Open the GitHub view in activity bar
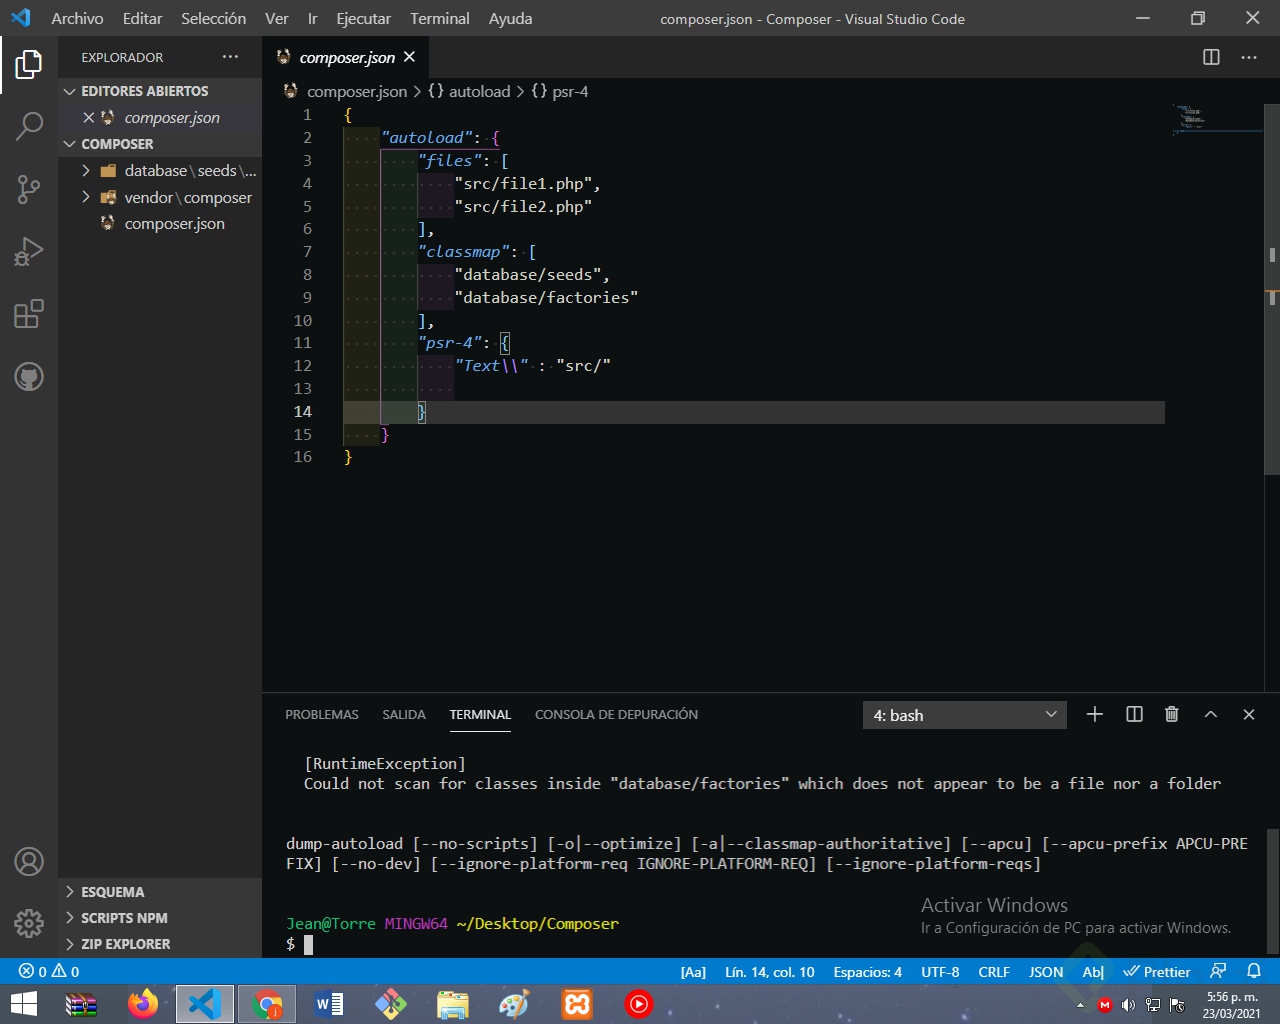The image size is (1280, 1024). tap(29, 377)
